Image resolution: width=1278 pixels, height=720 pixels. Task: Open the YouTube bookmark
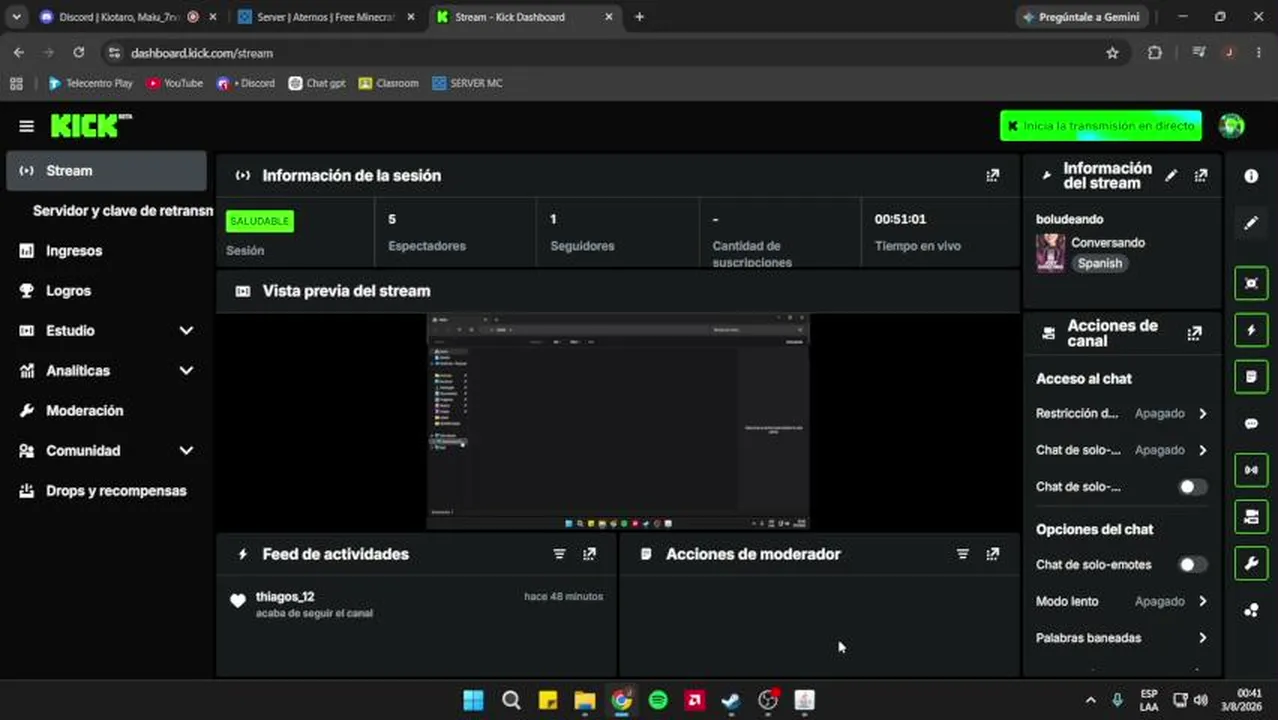click(174, 83)
